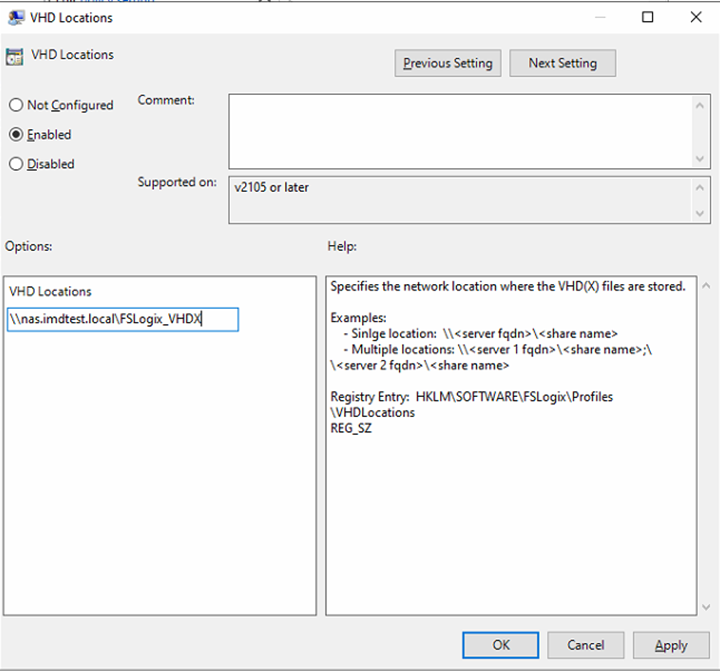
Task: Maximize the VHD Locations window
Action: pyautogui.click(x=648, y=17)
